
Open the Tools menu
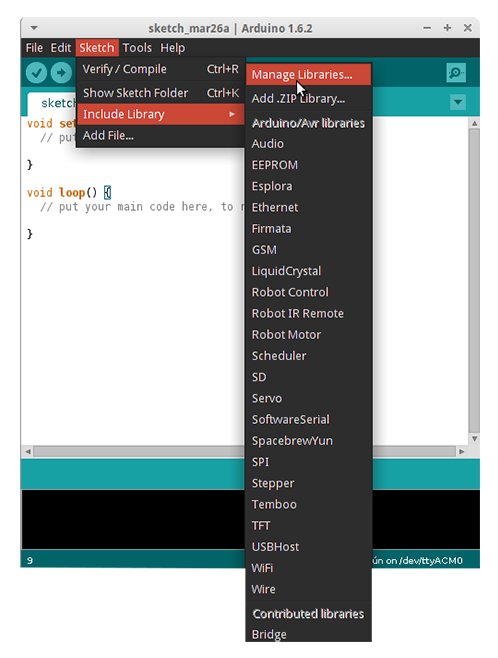pyautogui.click(x=137, y=48)
